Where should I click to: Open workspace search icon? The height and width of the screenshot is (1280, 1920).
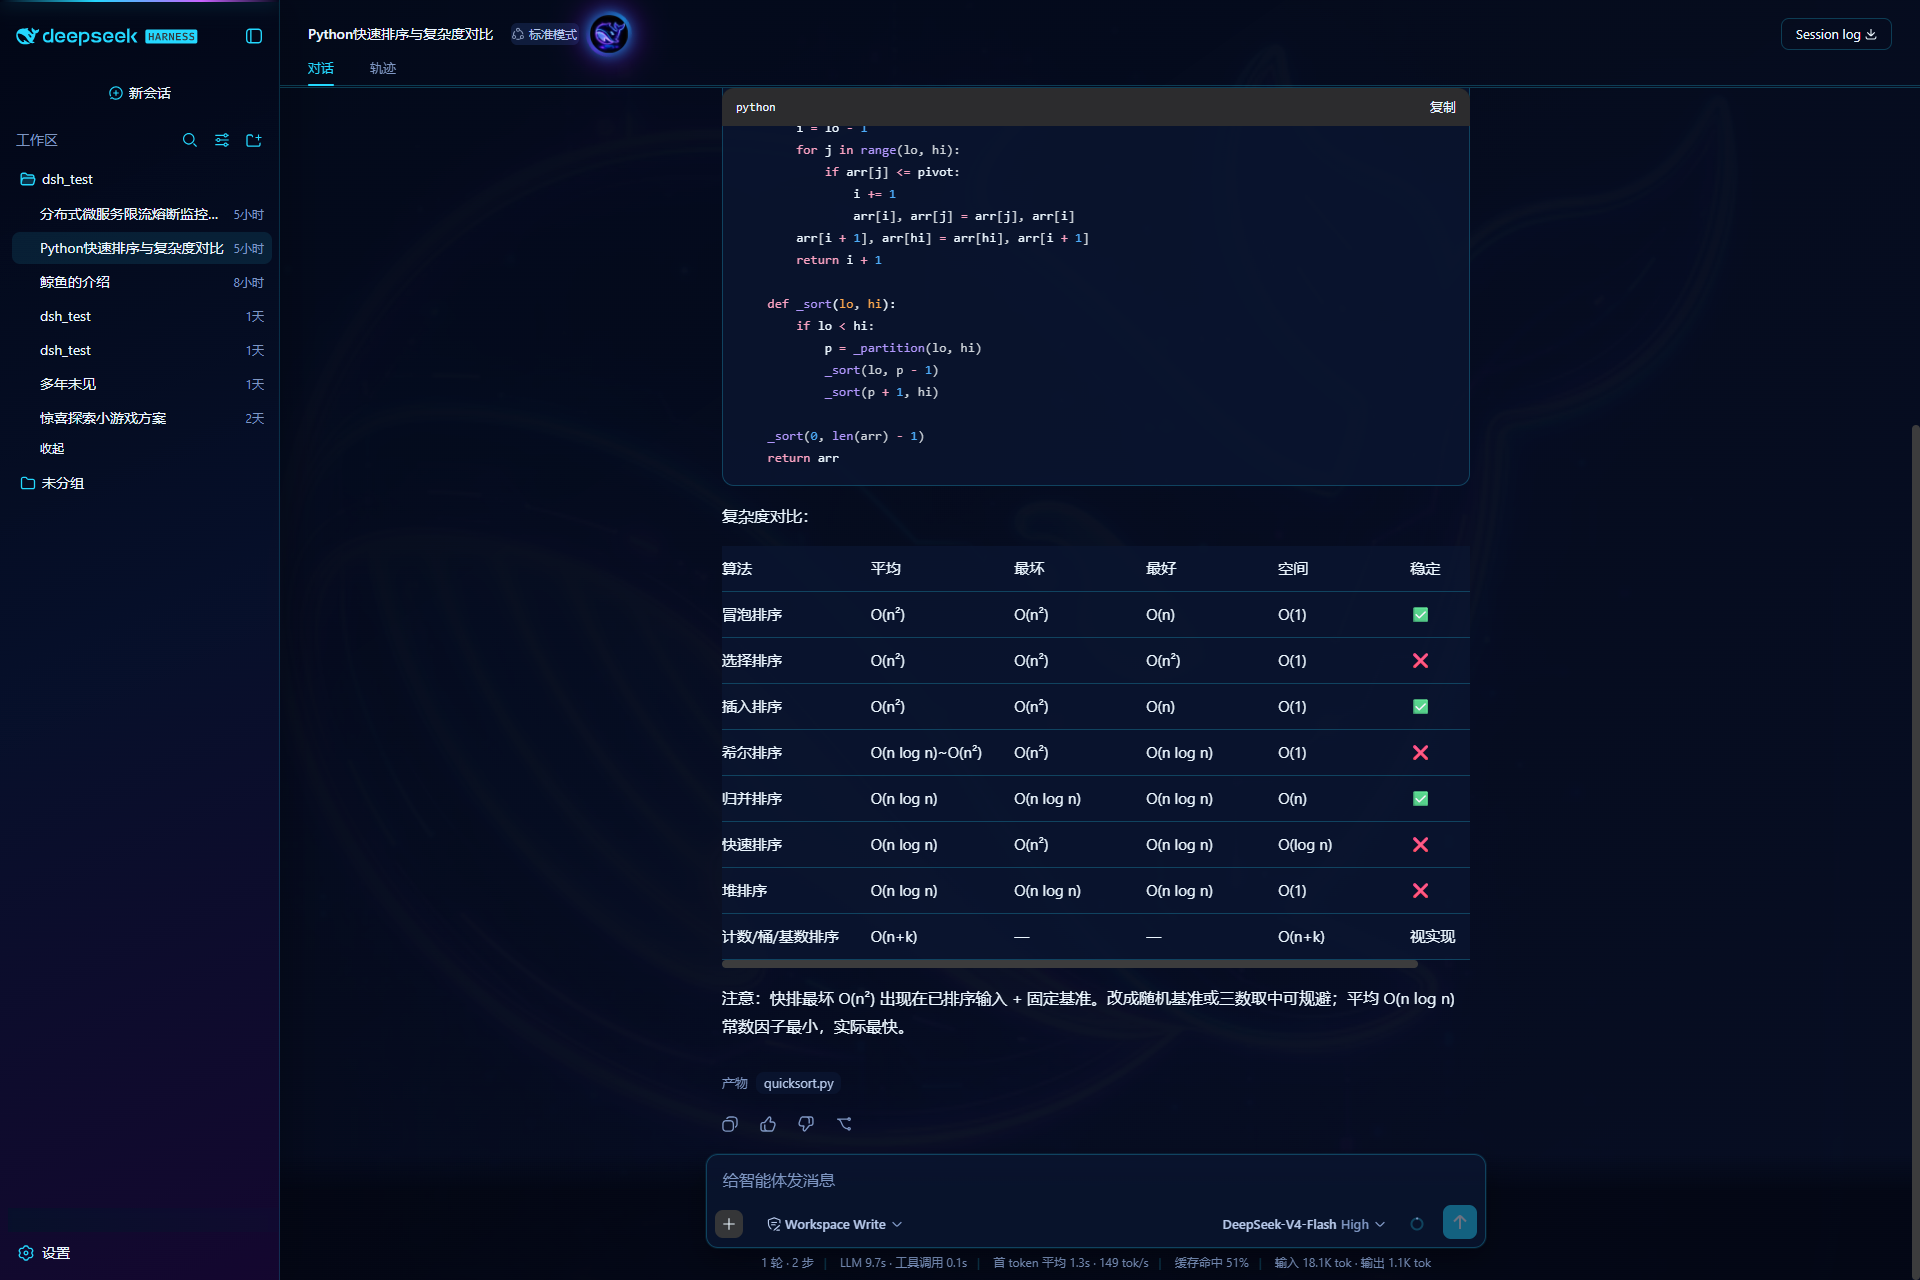click(190, 140)
